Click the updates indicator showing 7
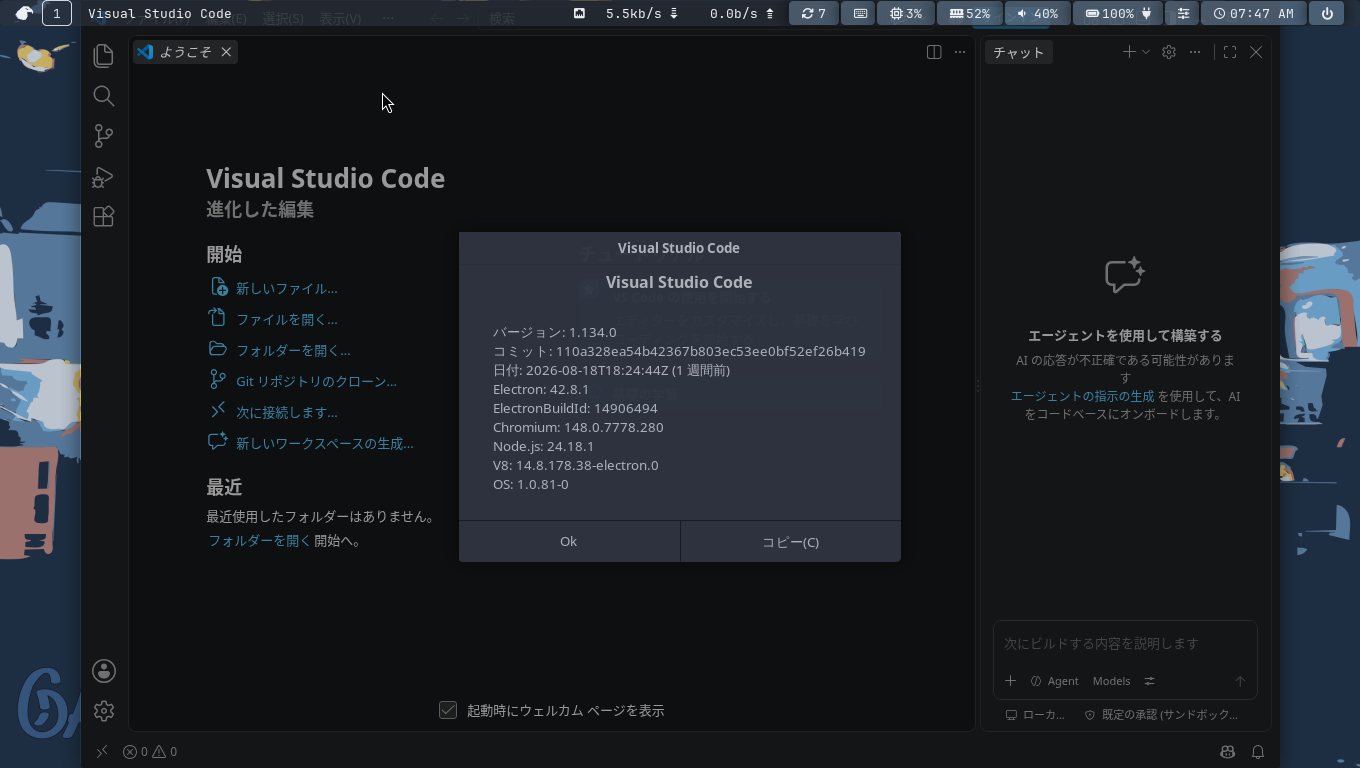1360x768 pixels. pos(813,14)
